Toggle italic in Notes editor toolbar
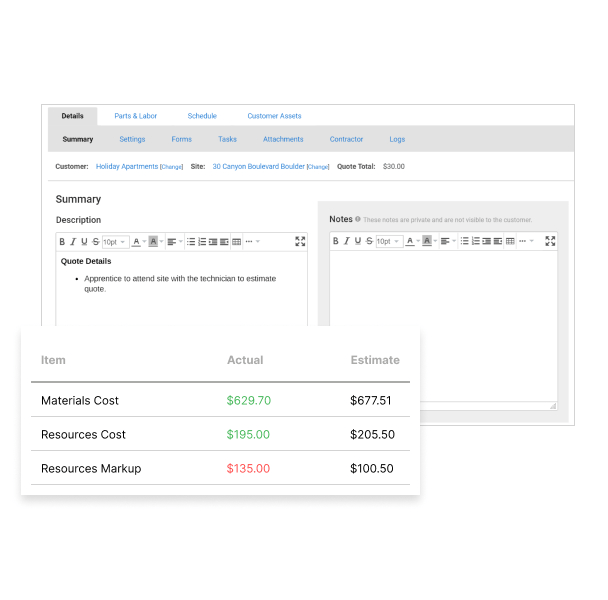Image resolution: width=608 pixels, height=600 pixels. tap(347, 241)
